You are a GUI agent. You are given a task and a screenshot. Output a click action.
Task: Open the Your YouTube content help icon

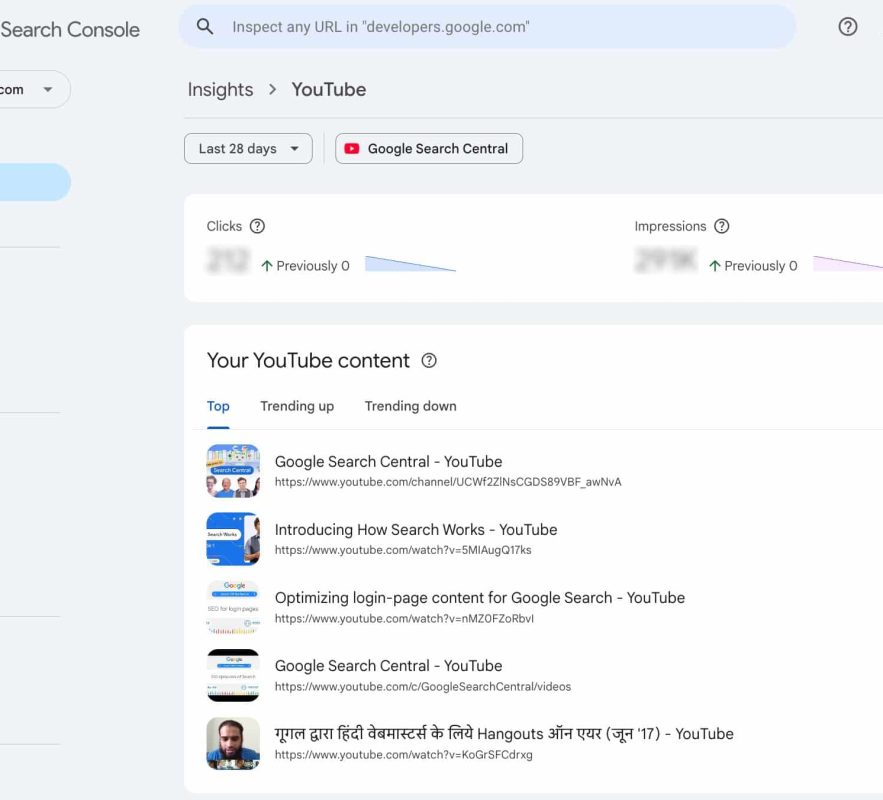[x=429, y=360]
